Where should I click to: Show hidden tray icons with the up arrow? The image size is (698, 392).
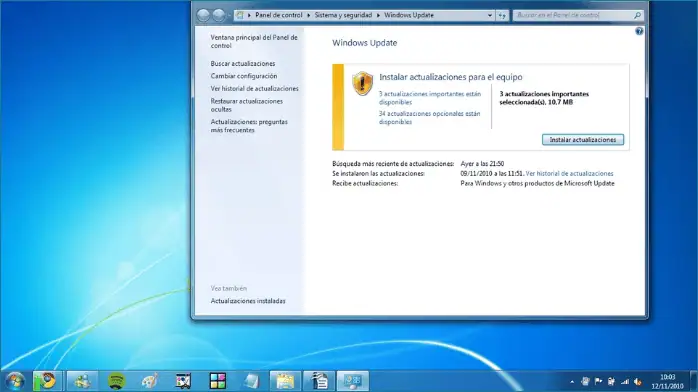pos(572,382)
